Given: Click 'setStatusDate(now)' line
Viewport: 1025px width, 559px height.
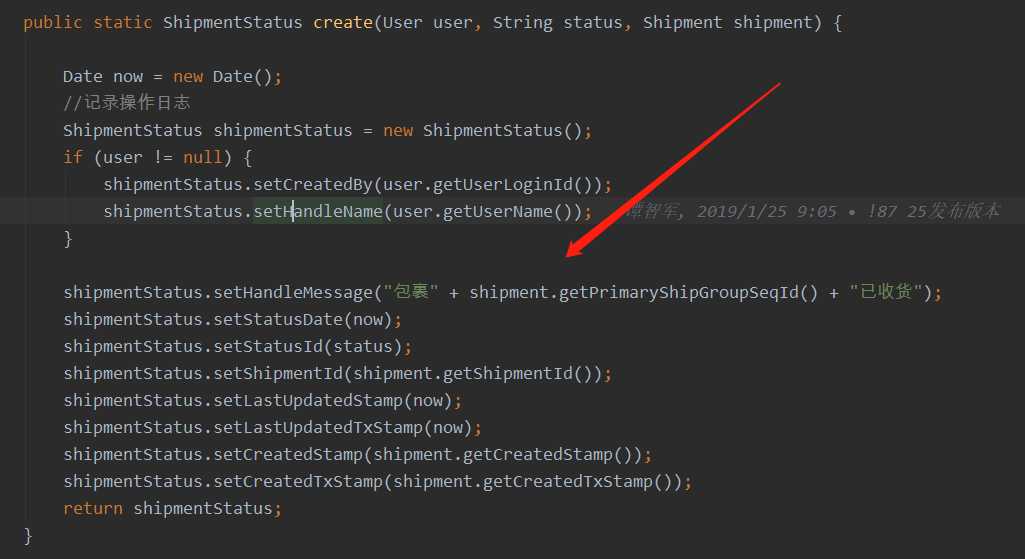Looking at the screenshot, I should pos(232,319).
